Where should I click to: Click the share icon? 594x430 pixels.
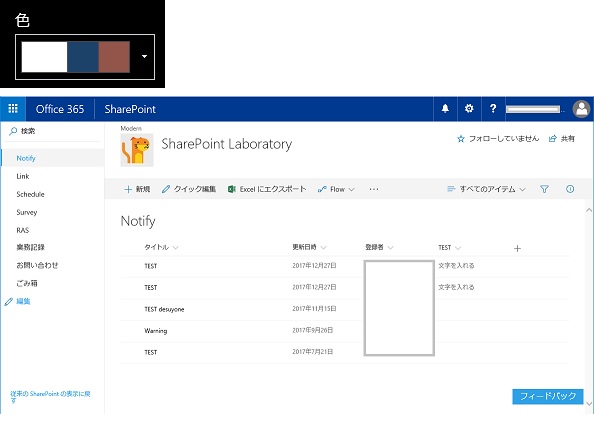552,139
